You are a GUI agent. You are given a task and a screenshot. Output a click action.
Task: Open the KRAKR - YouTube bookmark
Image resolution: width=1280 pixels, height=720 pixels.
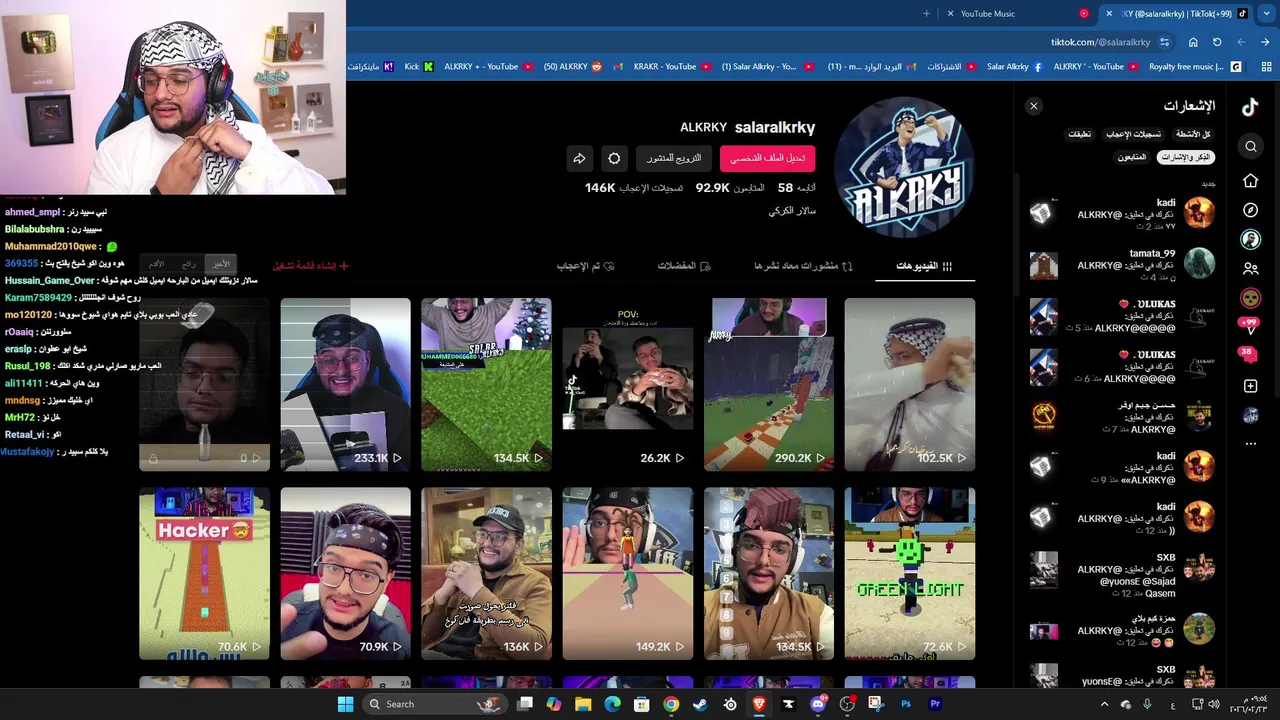[x=672, y=66]
